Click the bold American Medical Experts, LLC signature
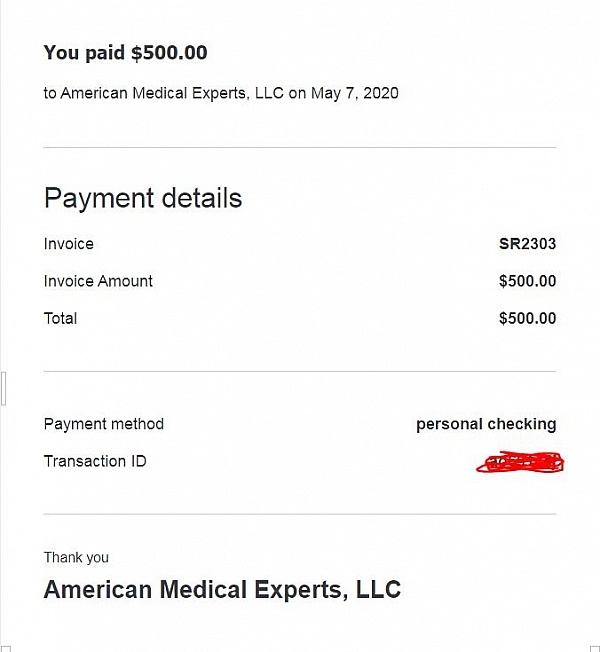The image size is (600, 652). [x=222, y=589]
